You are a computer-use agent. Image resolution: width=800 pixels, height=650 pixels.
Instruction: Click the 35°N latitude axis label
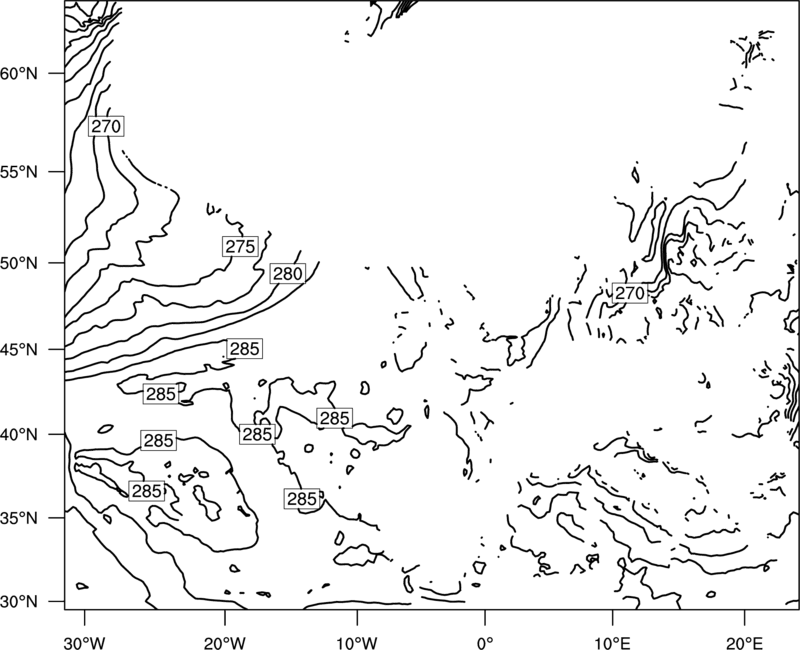(19, 518)
